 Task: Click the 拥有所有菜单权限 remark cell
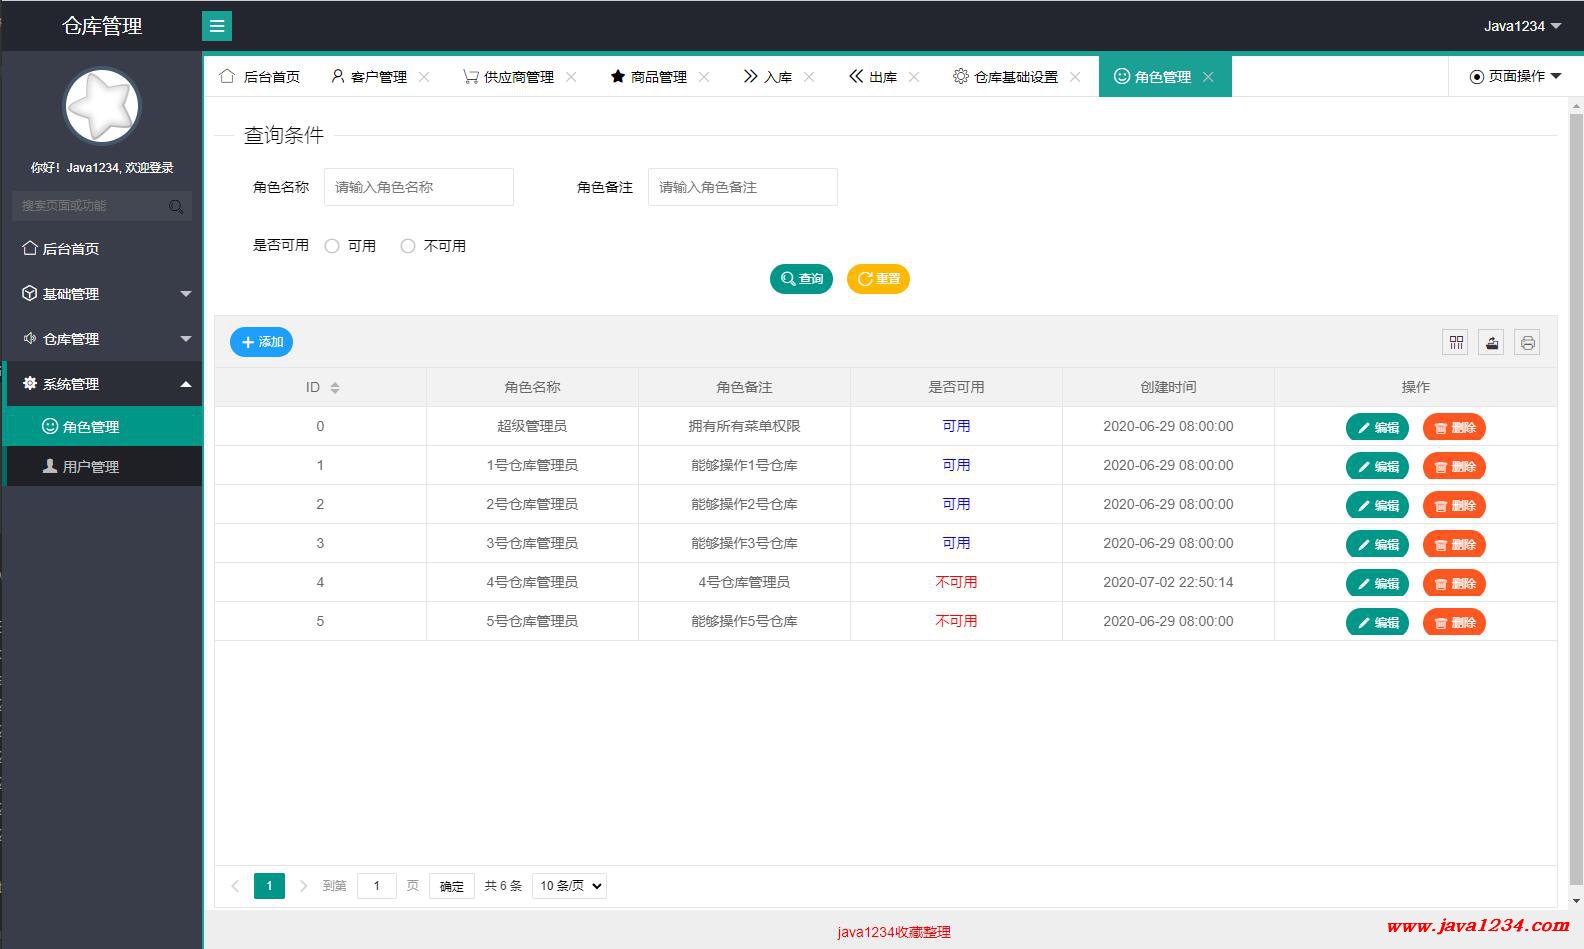coord(744,426)
